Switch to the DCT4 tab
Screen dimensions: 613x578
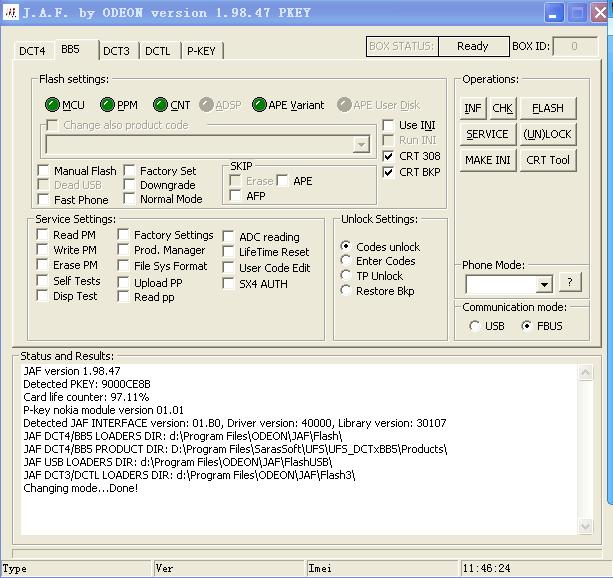coord(32,51)
